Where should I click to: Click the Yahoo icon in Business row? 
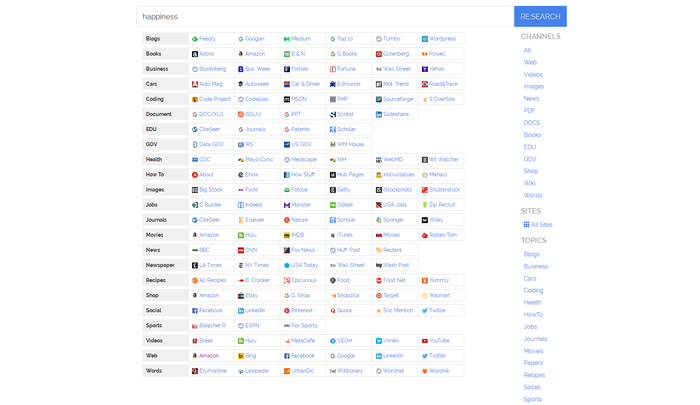point(425,69)
